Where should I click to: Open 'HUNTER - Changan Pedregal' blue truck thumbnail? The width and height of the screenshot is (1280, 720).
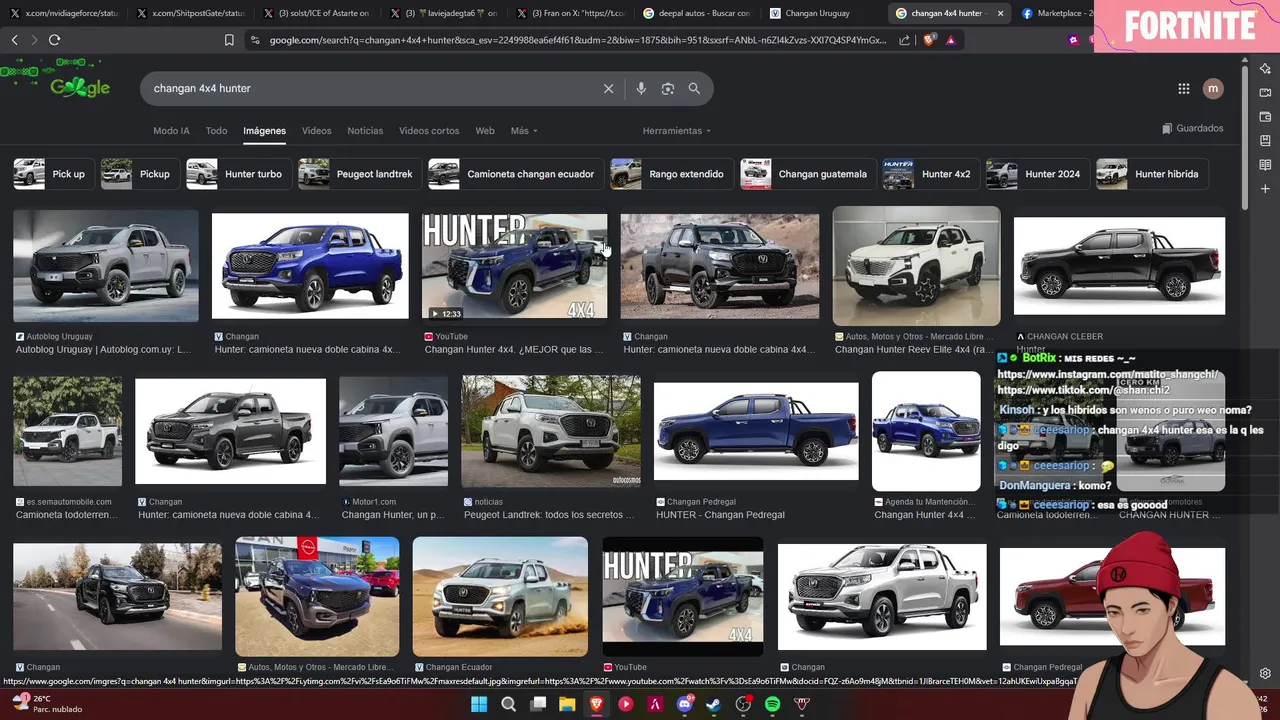click(x=756, y=431)
